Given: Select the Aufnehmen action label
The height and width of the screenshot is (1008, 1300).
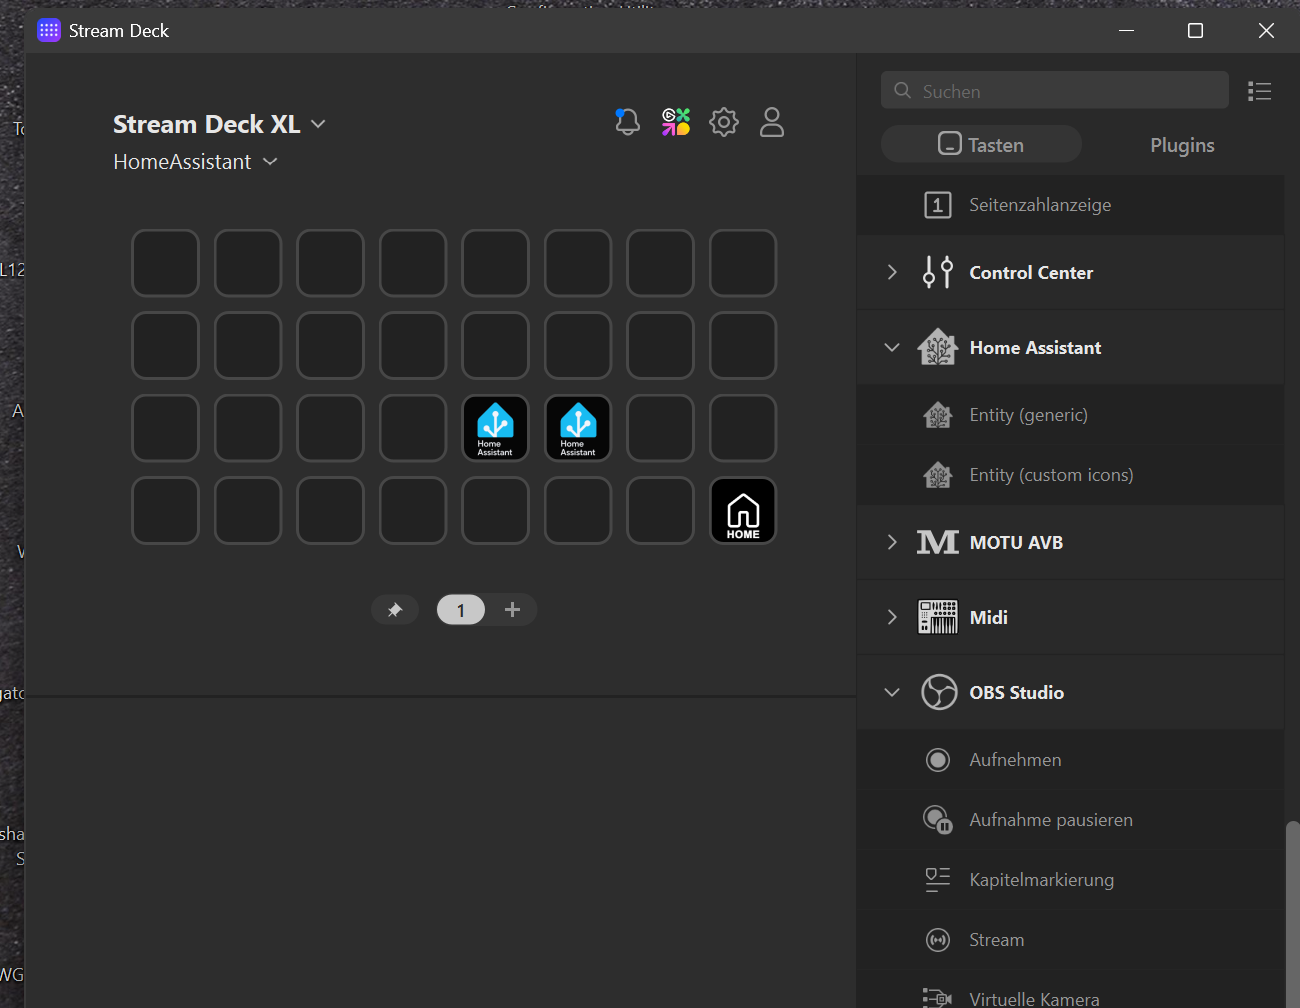Looking at the screenshot, I should point(1015,760).
